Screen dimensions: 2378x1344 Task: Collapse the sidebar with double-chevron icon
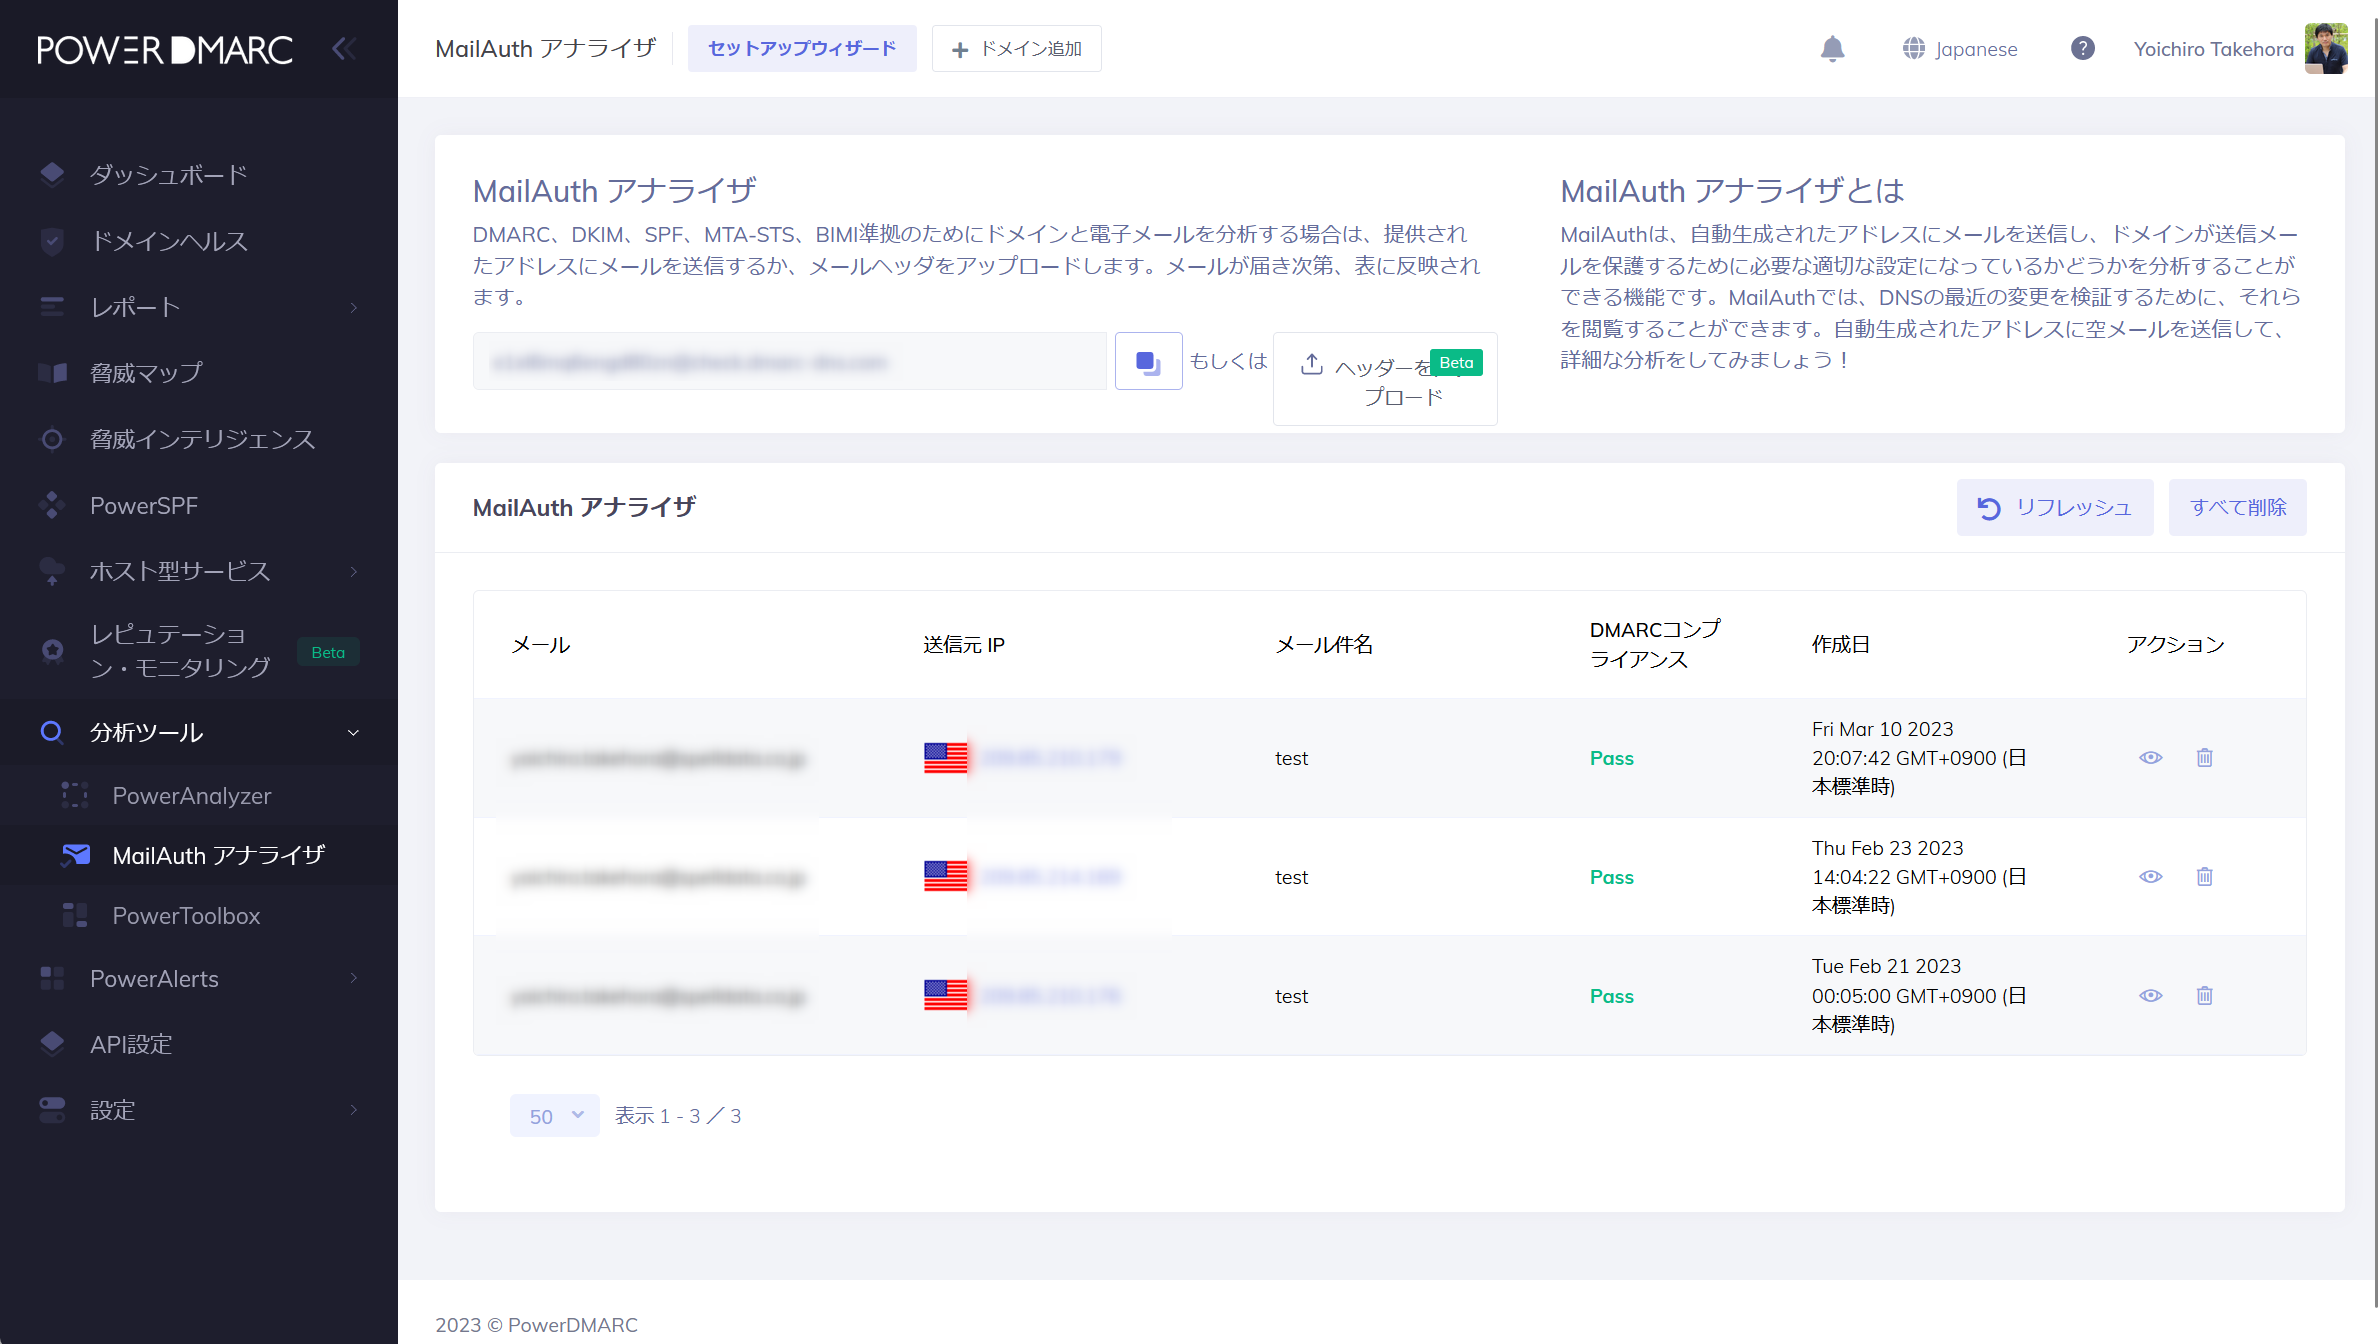tap(344, 49)
